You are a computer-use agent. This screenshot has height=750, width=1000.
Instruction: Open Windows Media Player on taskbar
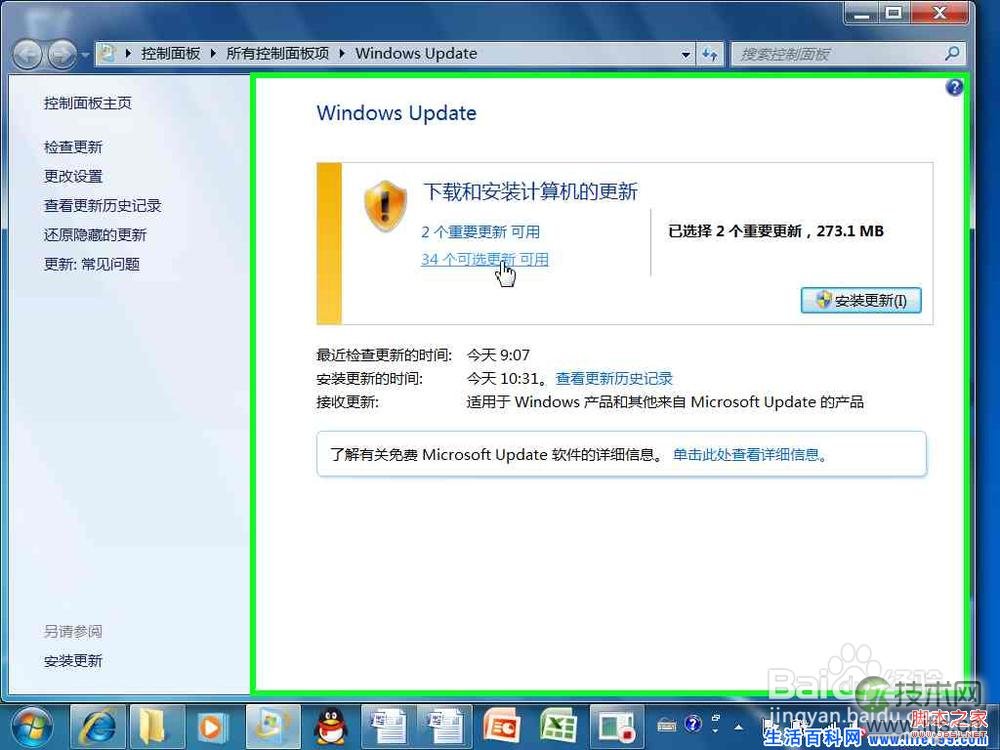coord(212,728)
